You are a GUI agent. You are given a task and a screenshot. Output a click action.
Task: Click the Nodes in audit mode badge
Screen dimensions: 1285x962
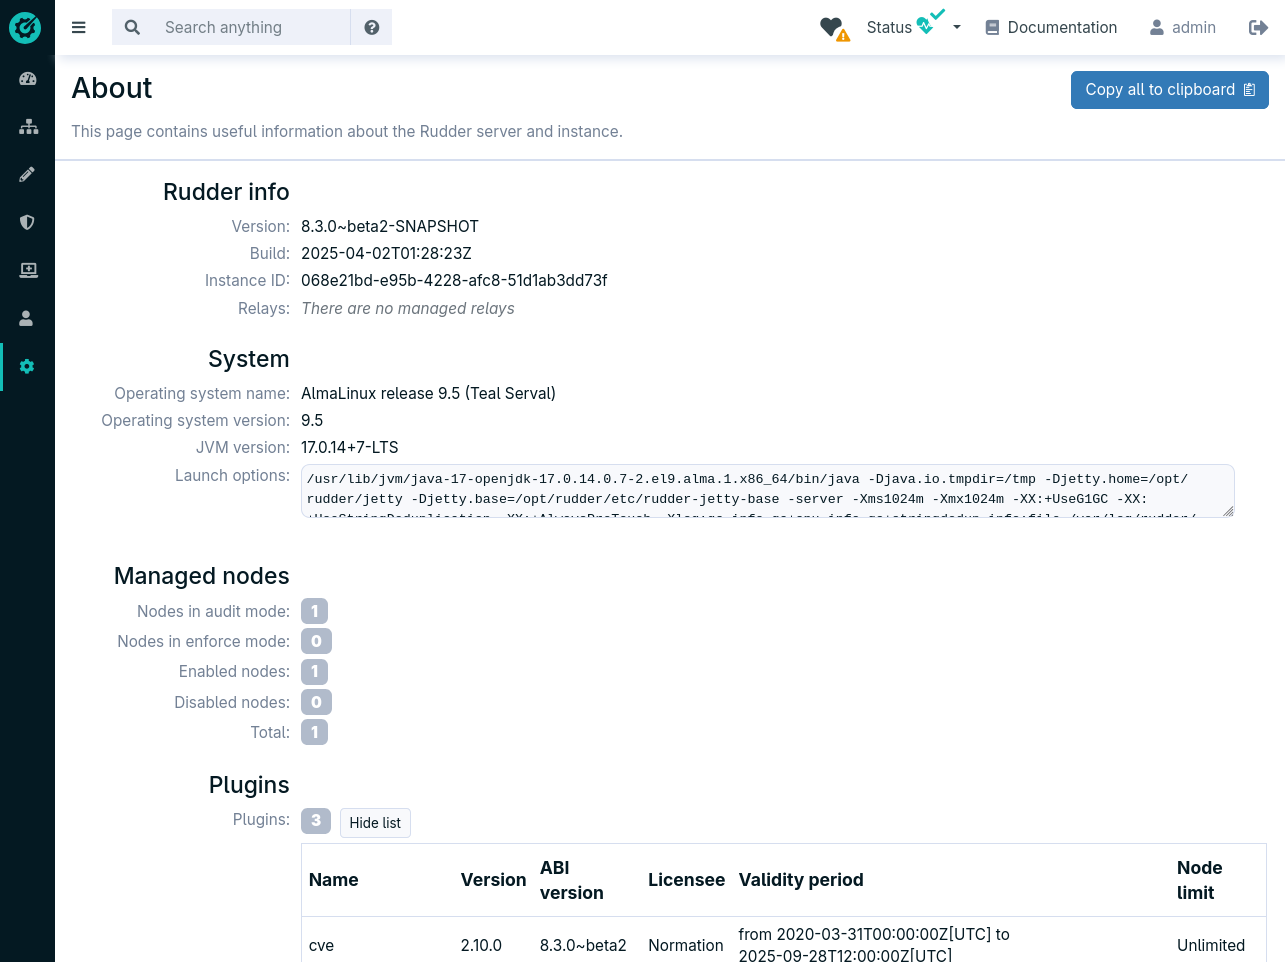(314, 611)
